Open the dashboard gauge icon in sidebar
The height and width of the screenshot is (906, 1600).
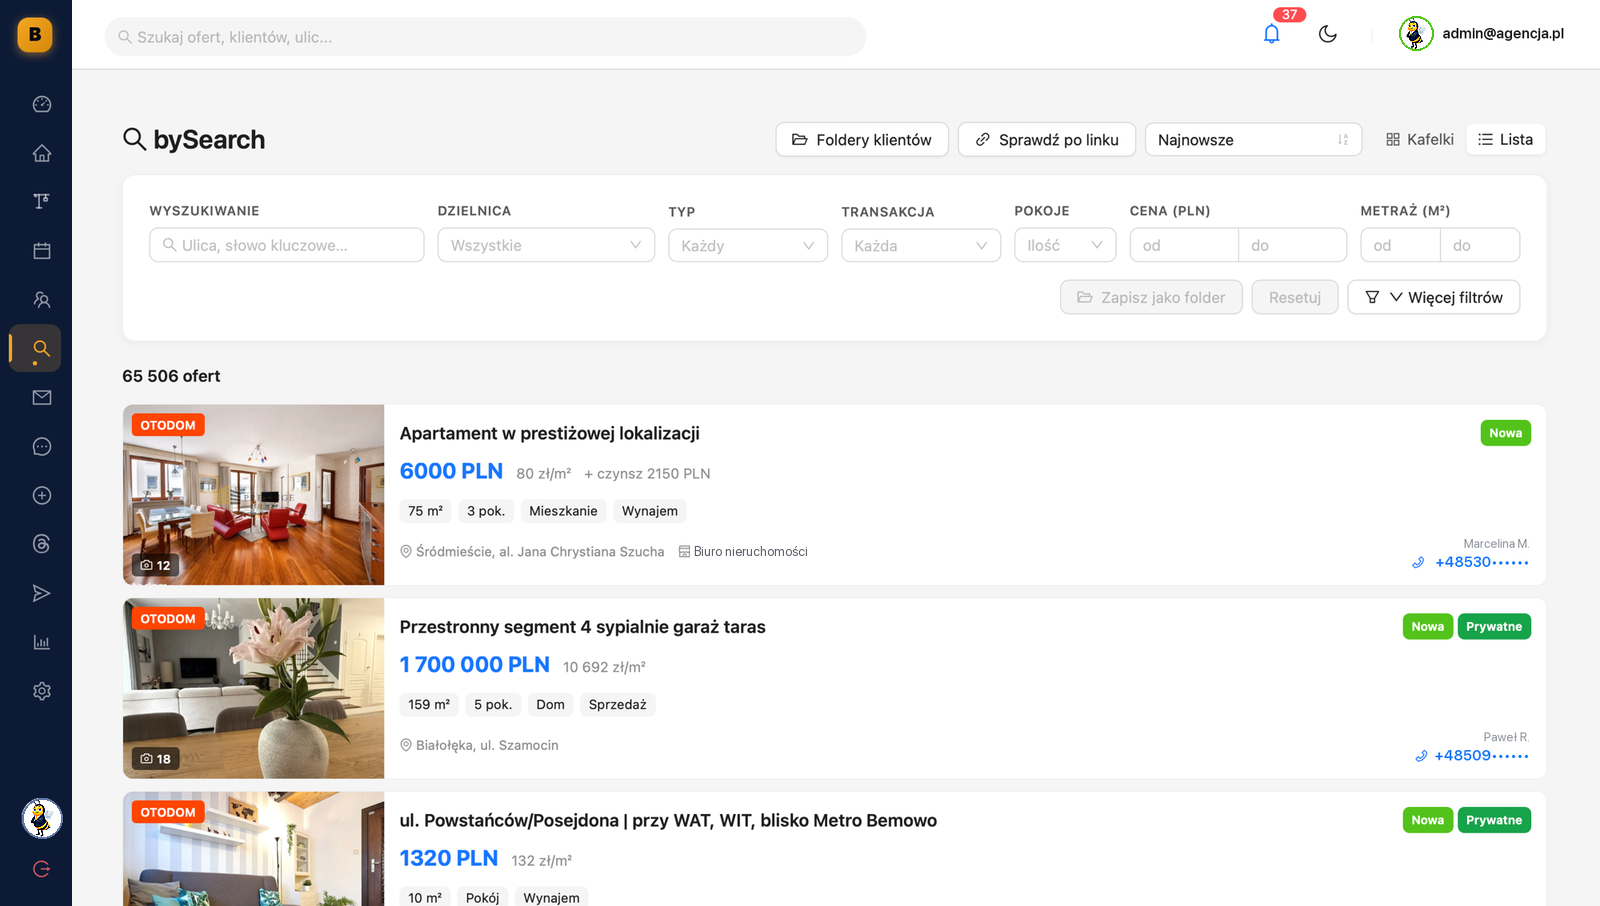[42, 104]
